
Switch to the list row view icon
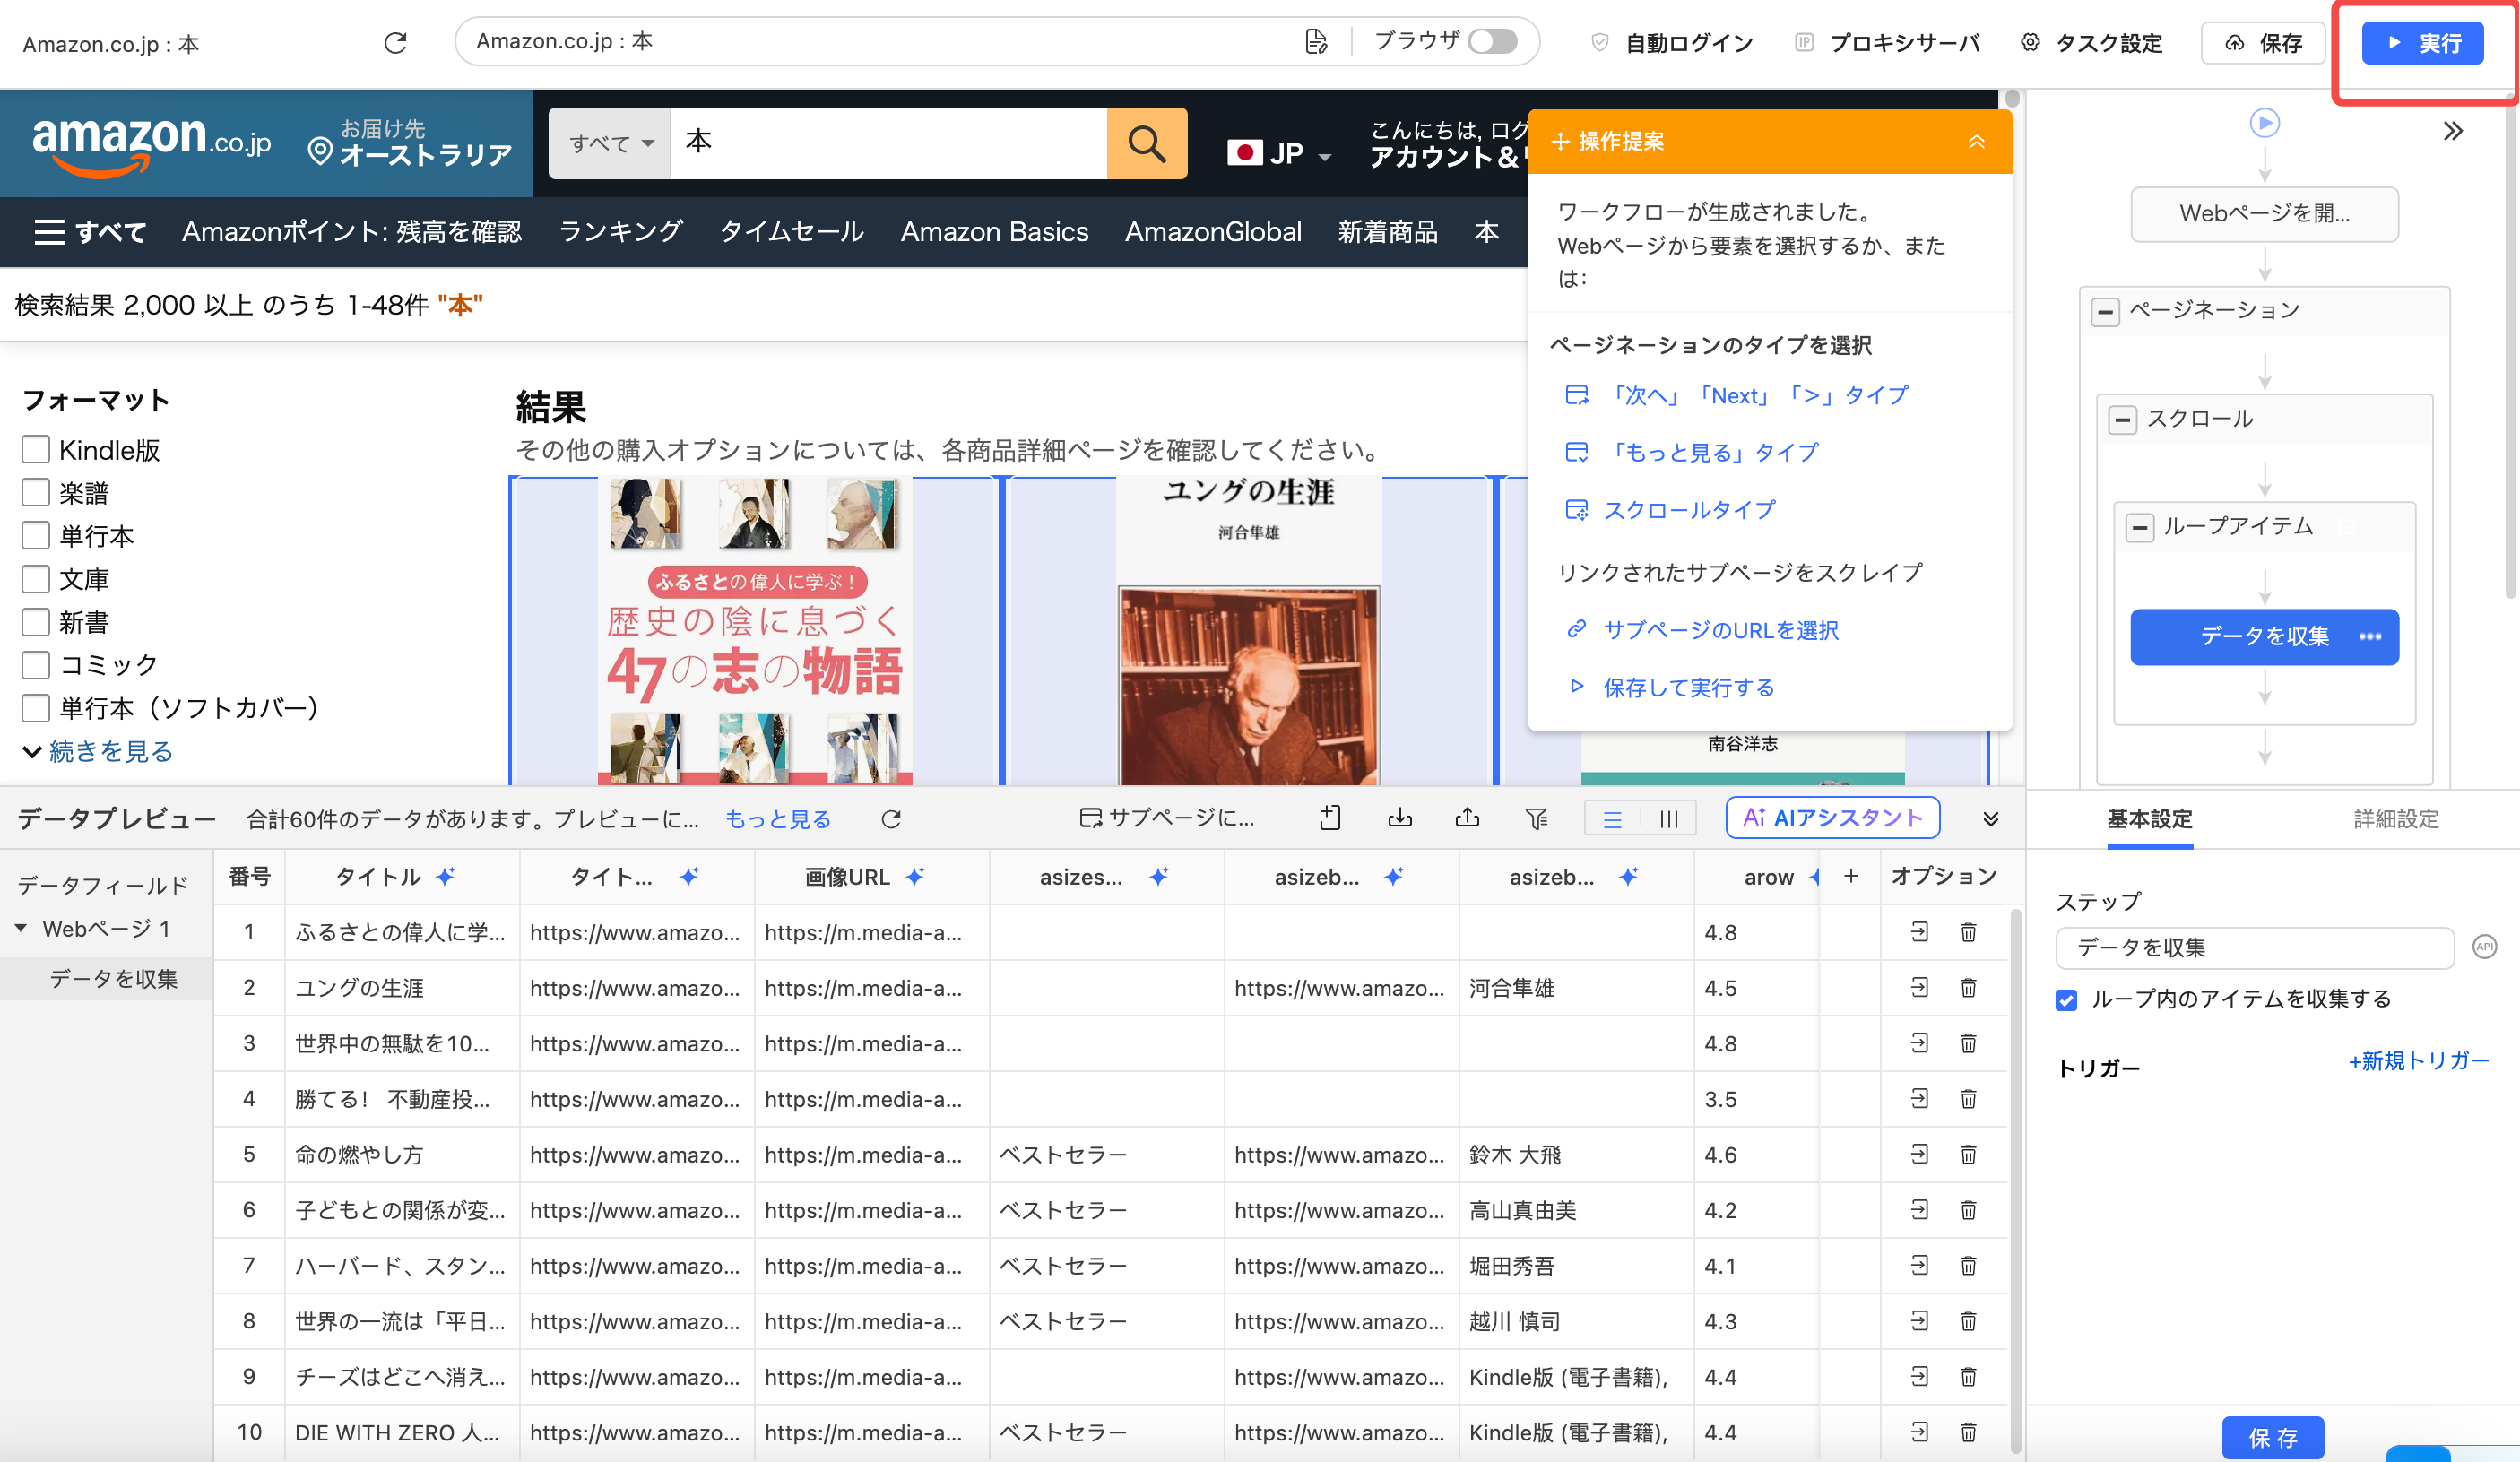(x=1612, y=819)
